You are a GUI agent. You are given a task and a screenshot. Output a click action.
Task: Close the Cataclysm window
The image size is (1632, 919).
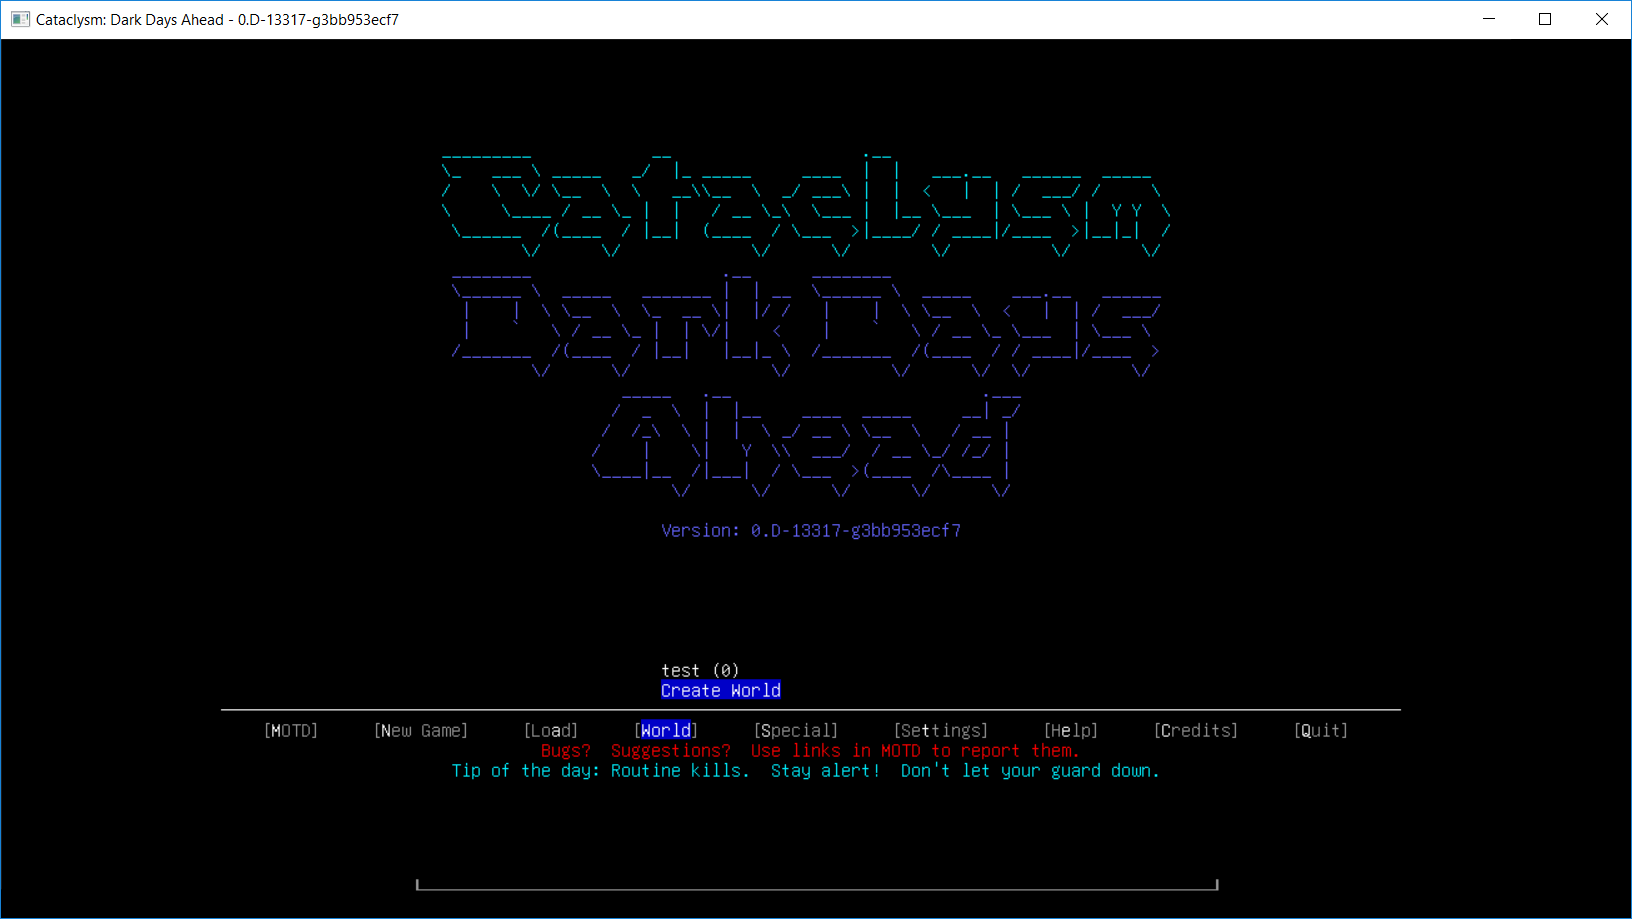pos(1602,19)
